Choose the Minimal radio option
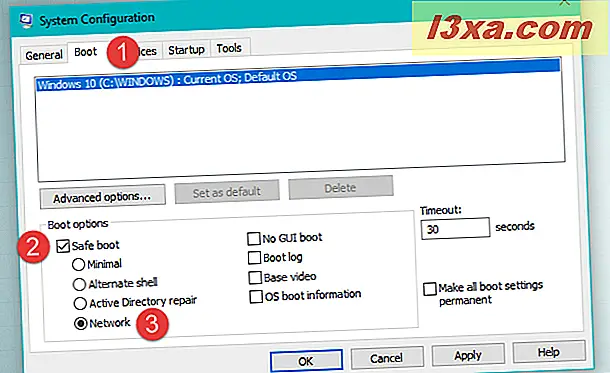 tap(78, 264)
